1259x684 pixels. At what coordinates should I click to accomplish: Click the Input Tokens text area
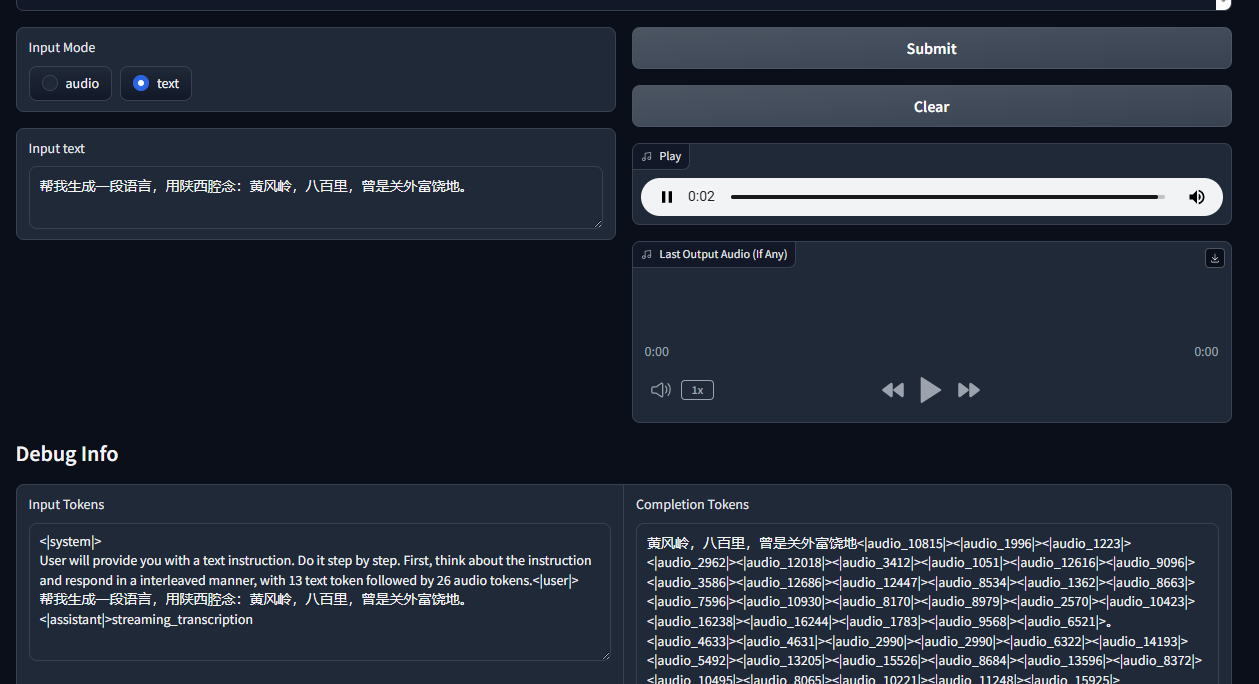coord(319,591)
